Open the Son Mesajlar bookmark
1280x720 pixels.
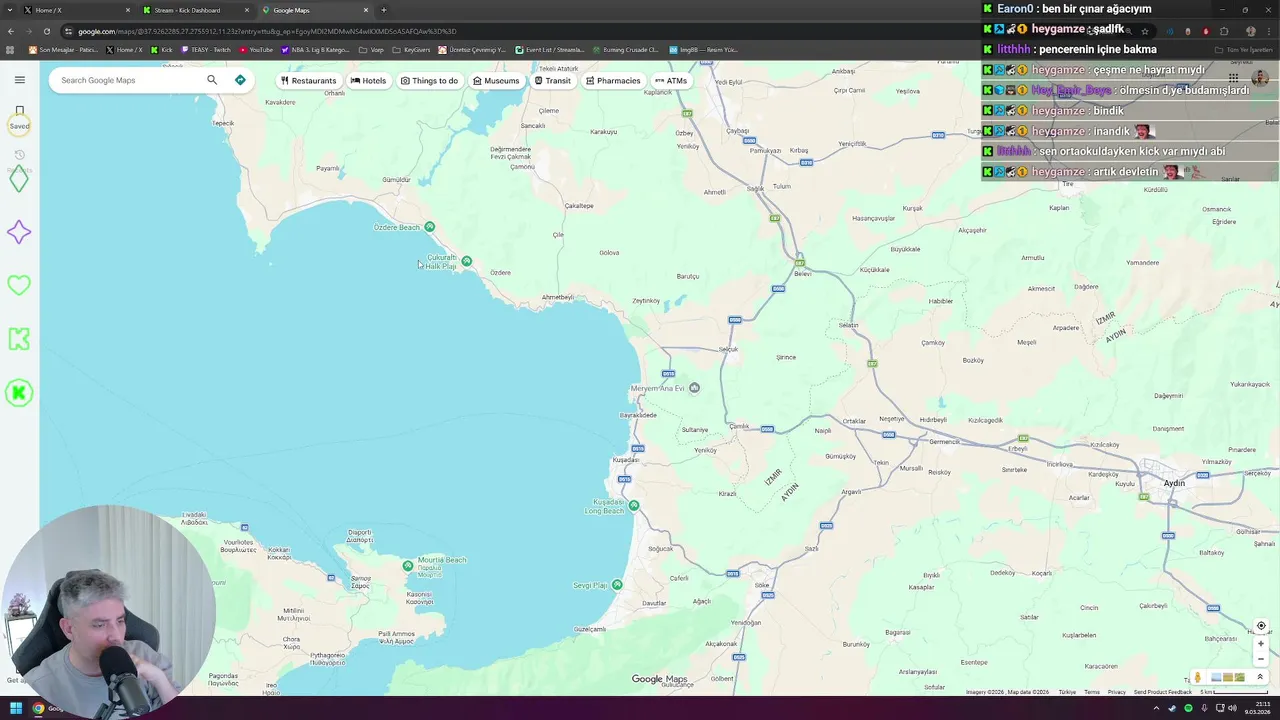[x=64, y=49]
